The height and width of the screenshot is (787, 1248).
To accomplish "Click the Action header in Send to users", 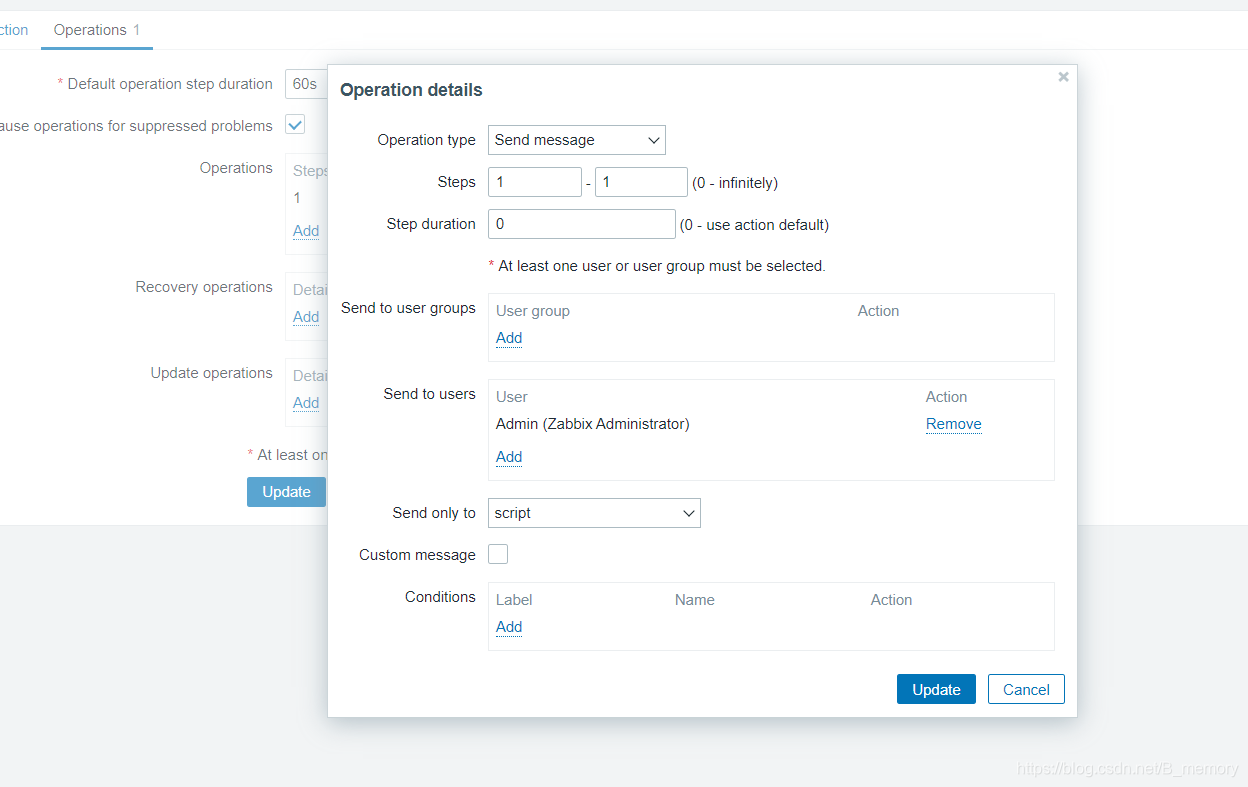I will point(946,397).
